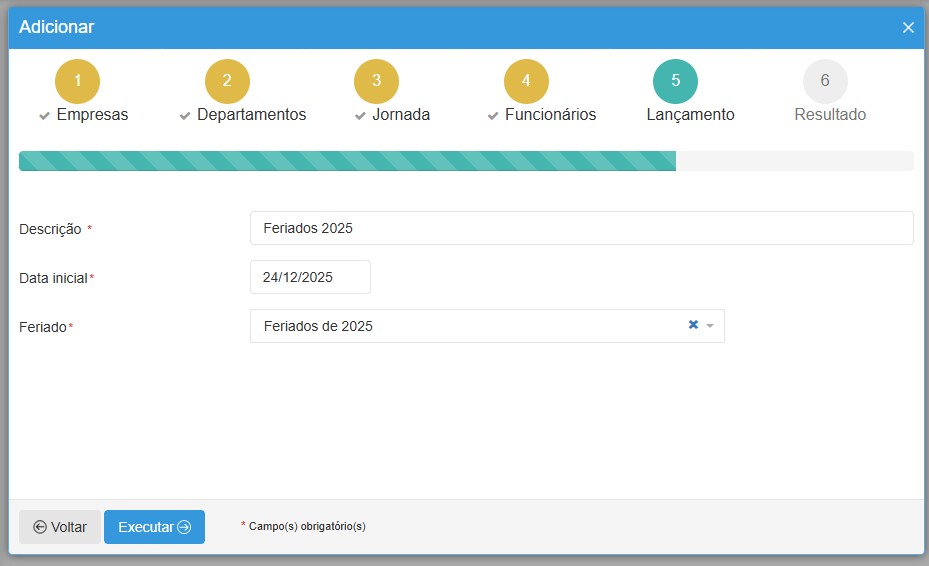Click the striped teal progress bar

(x=347, y=161)
